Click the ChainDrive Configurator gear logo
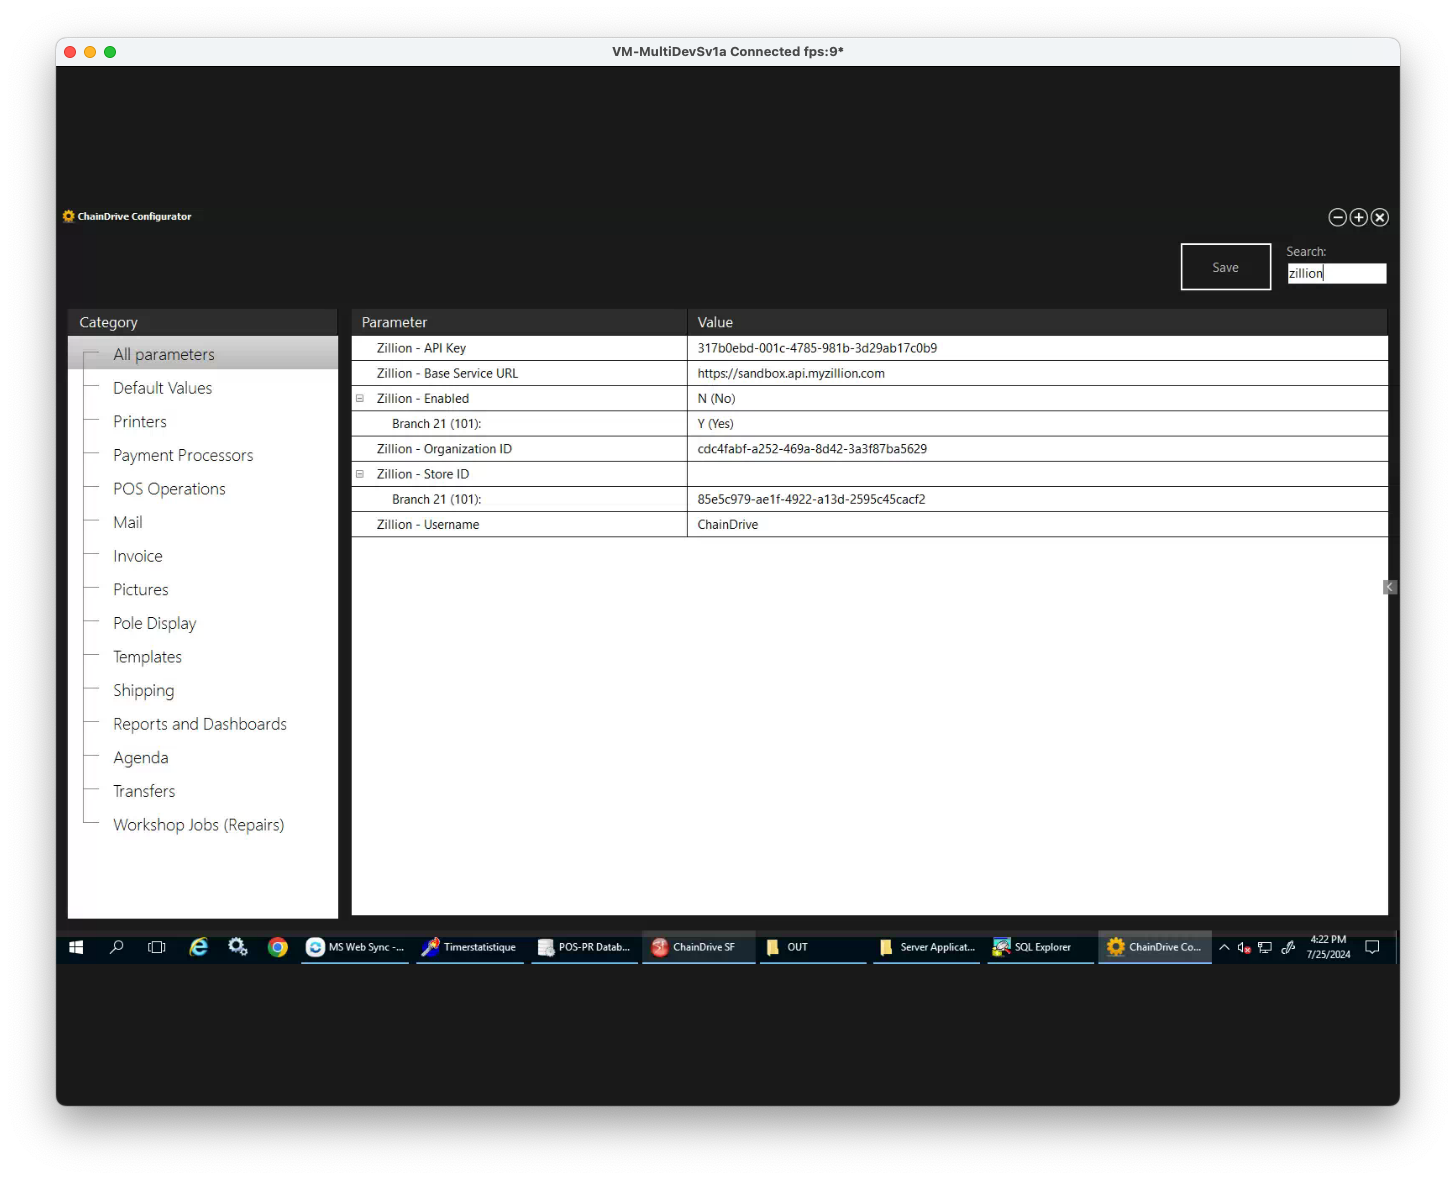Image resolution: width=1456 pixels, height=1180 pixels. click(x=68, y=216)
